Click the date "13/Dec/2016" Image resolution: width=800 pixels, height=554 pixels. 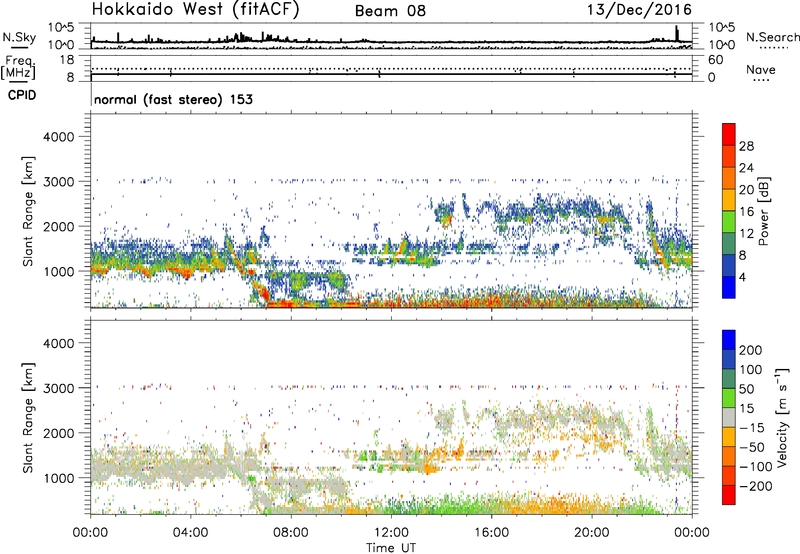[x=639, y=9]
